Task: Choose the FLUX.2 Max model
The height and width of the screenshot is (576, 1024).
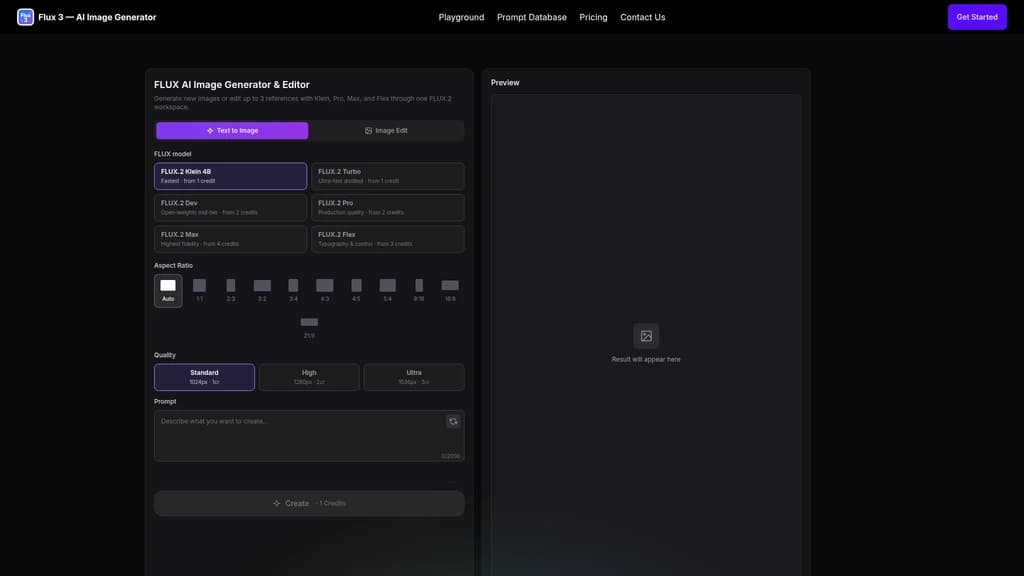Action: click(x=231, y=239)
